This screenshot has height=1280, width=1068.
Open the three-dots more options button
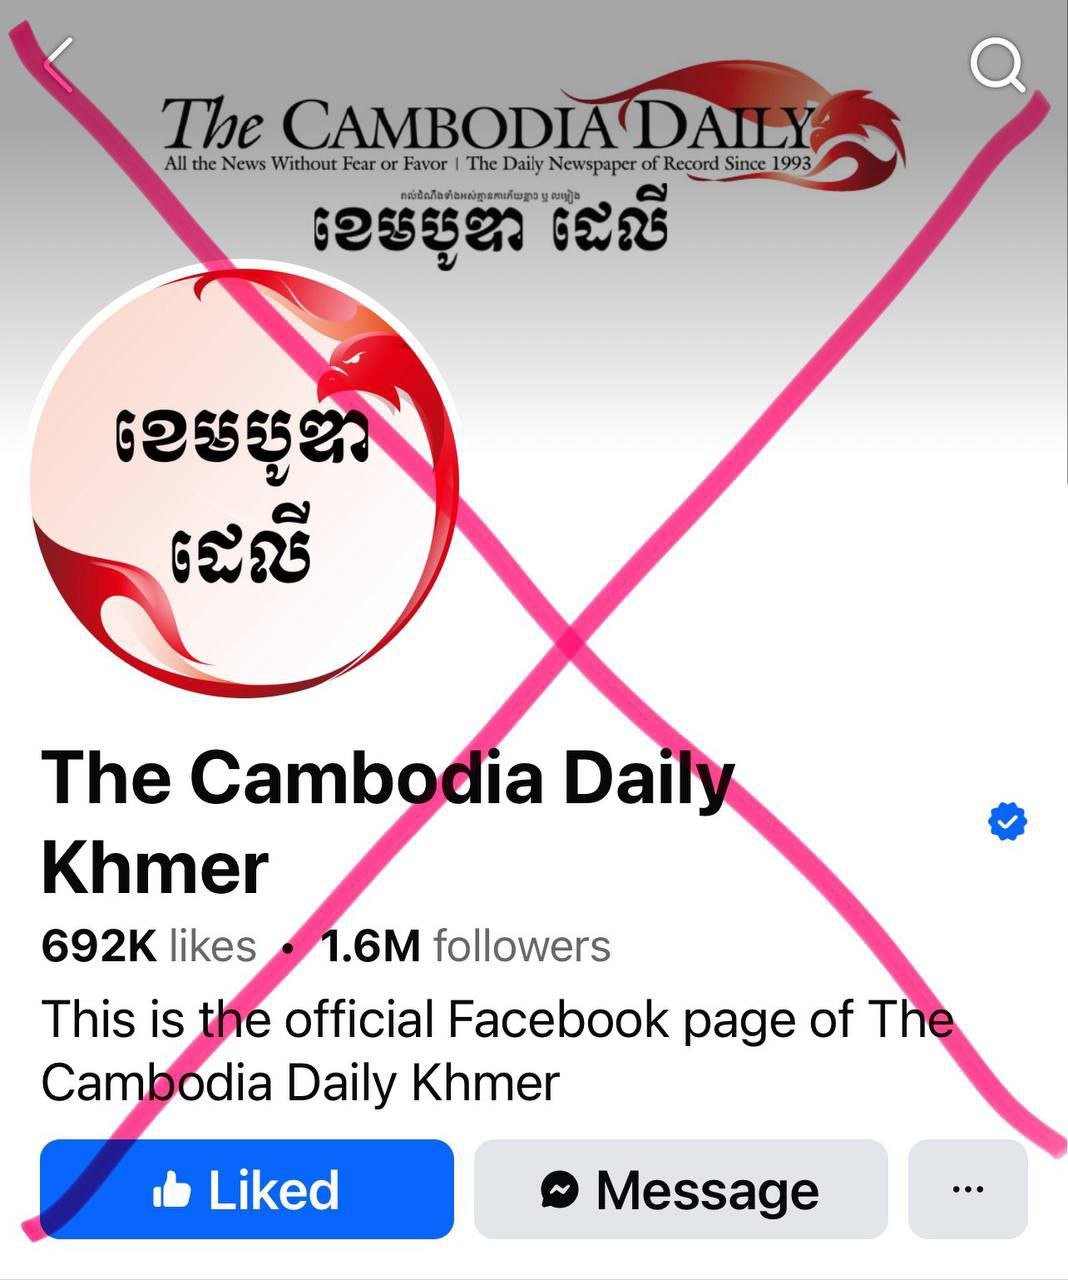coord(967,1189)
